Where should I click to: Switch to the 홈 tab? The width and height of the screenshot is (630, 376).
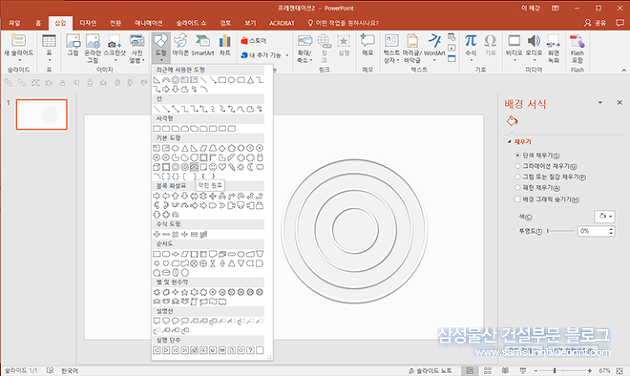(x=38, y=23)
